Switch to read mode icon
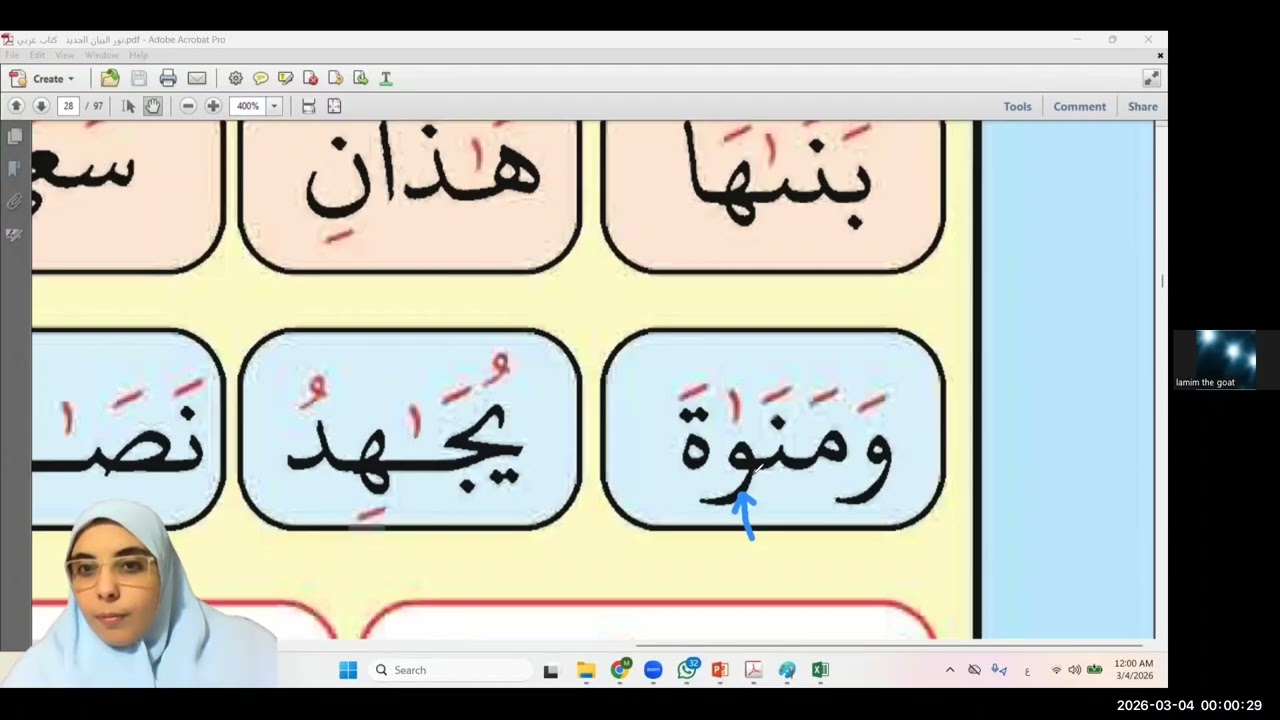This screenshot has height=720, width=1280. coord(1151,78)
